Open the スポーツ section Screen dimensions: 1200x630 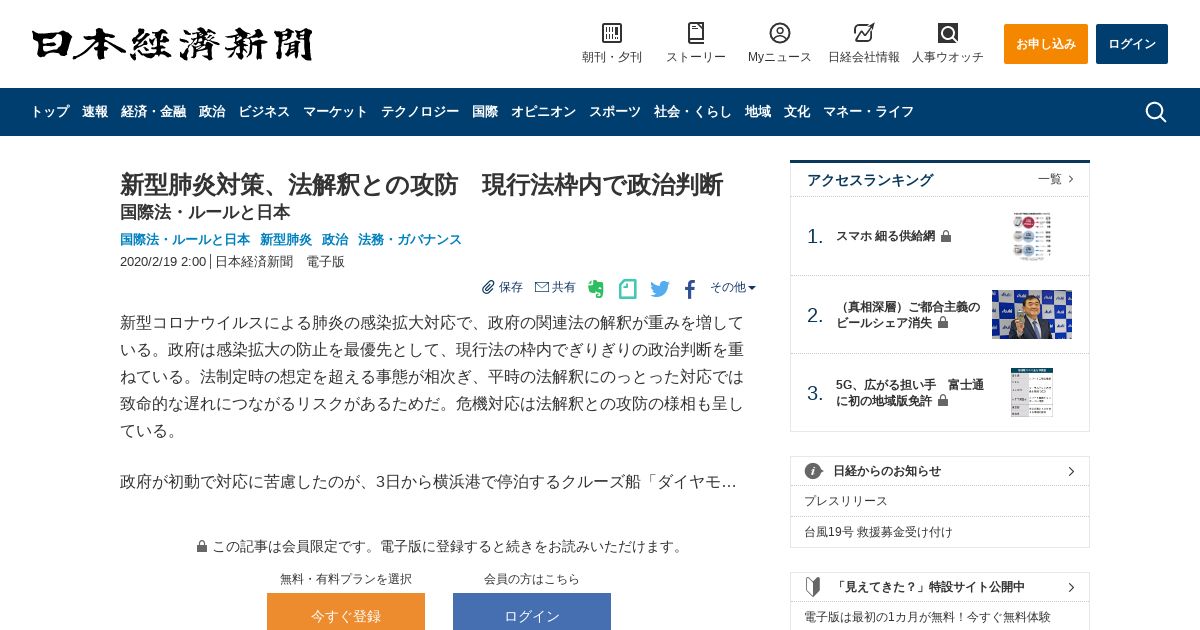[x=615, y=112]
